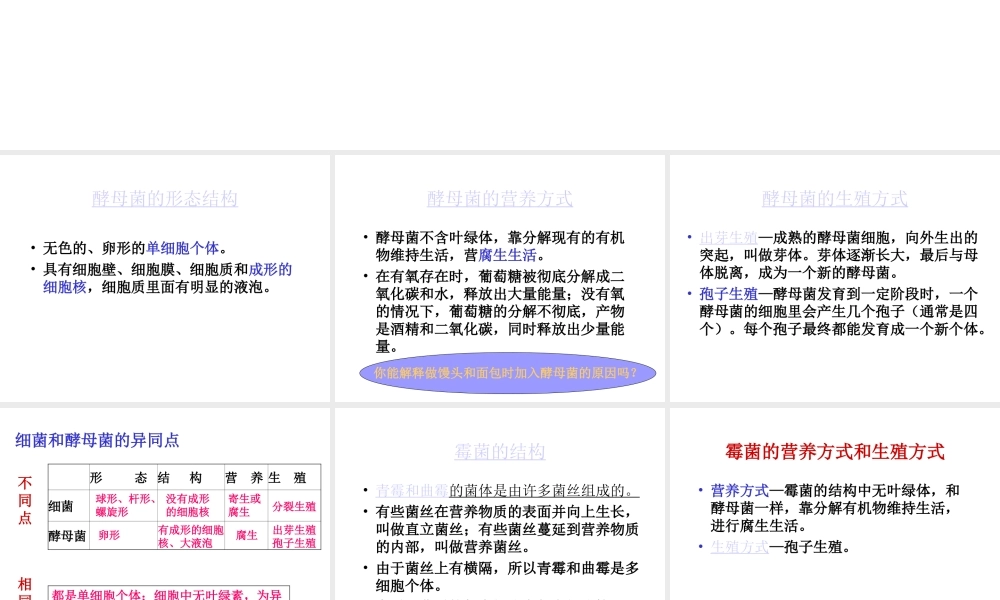Viewport: 1000px width, 600px height.
Task: Click table header 营养
Action: coord(244,478)
